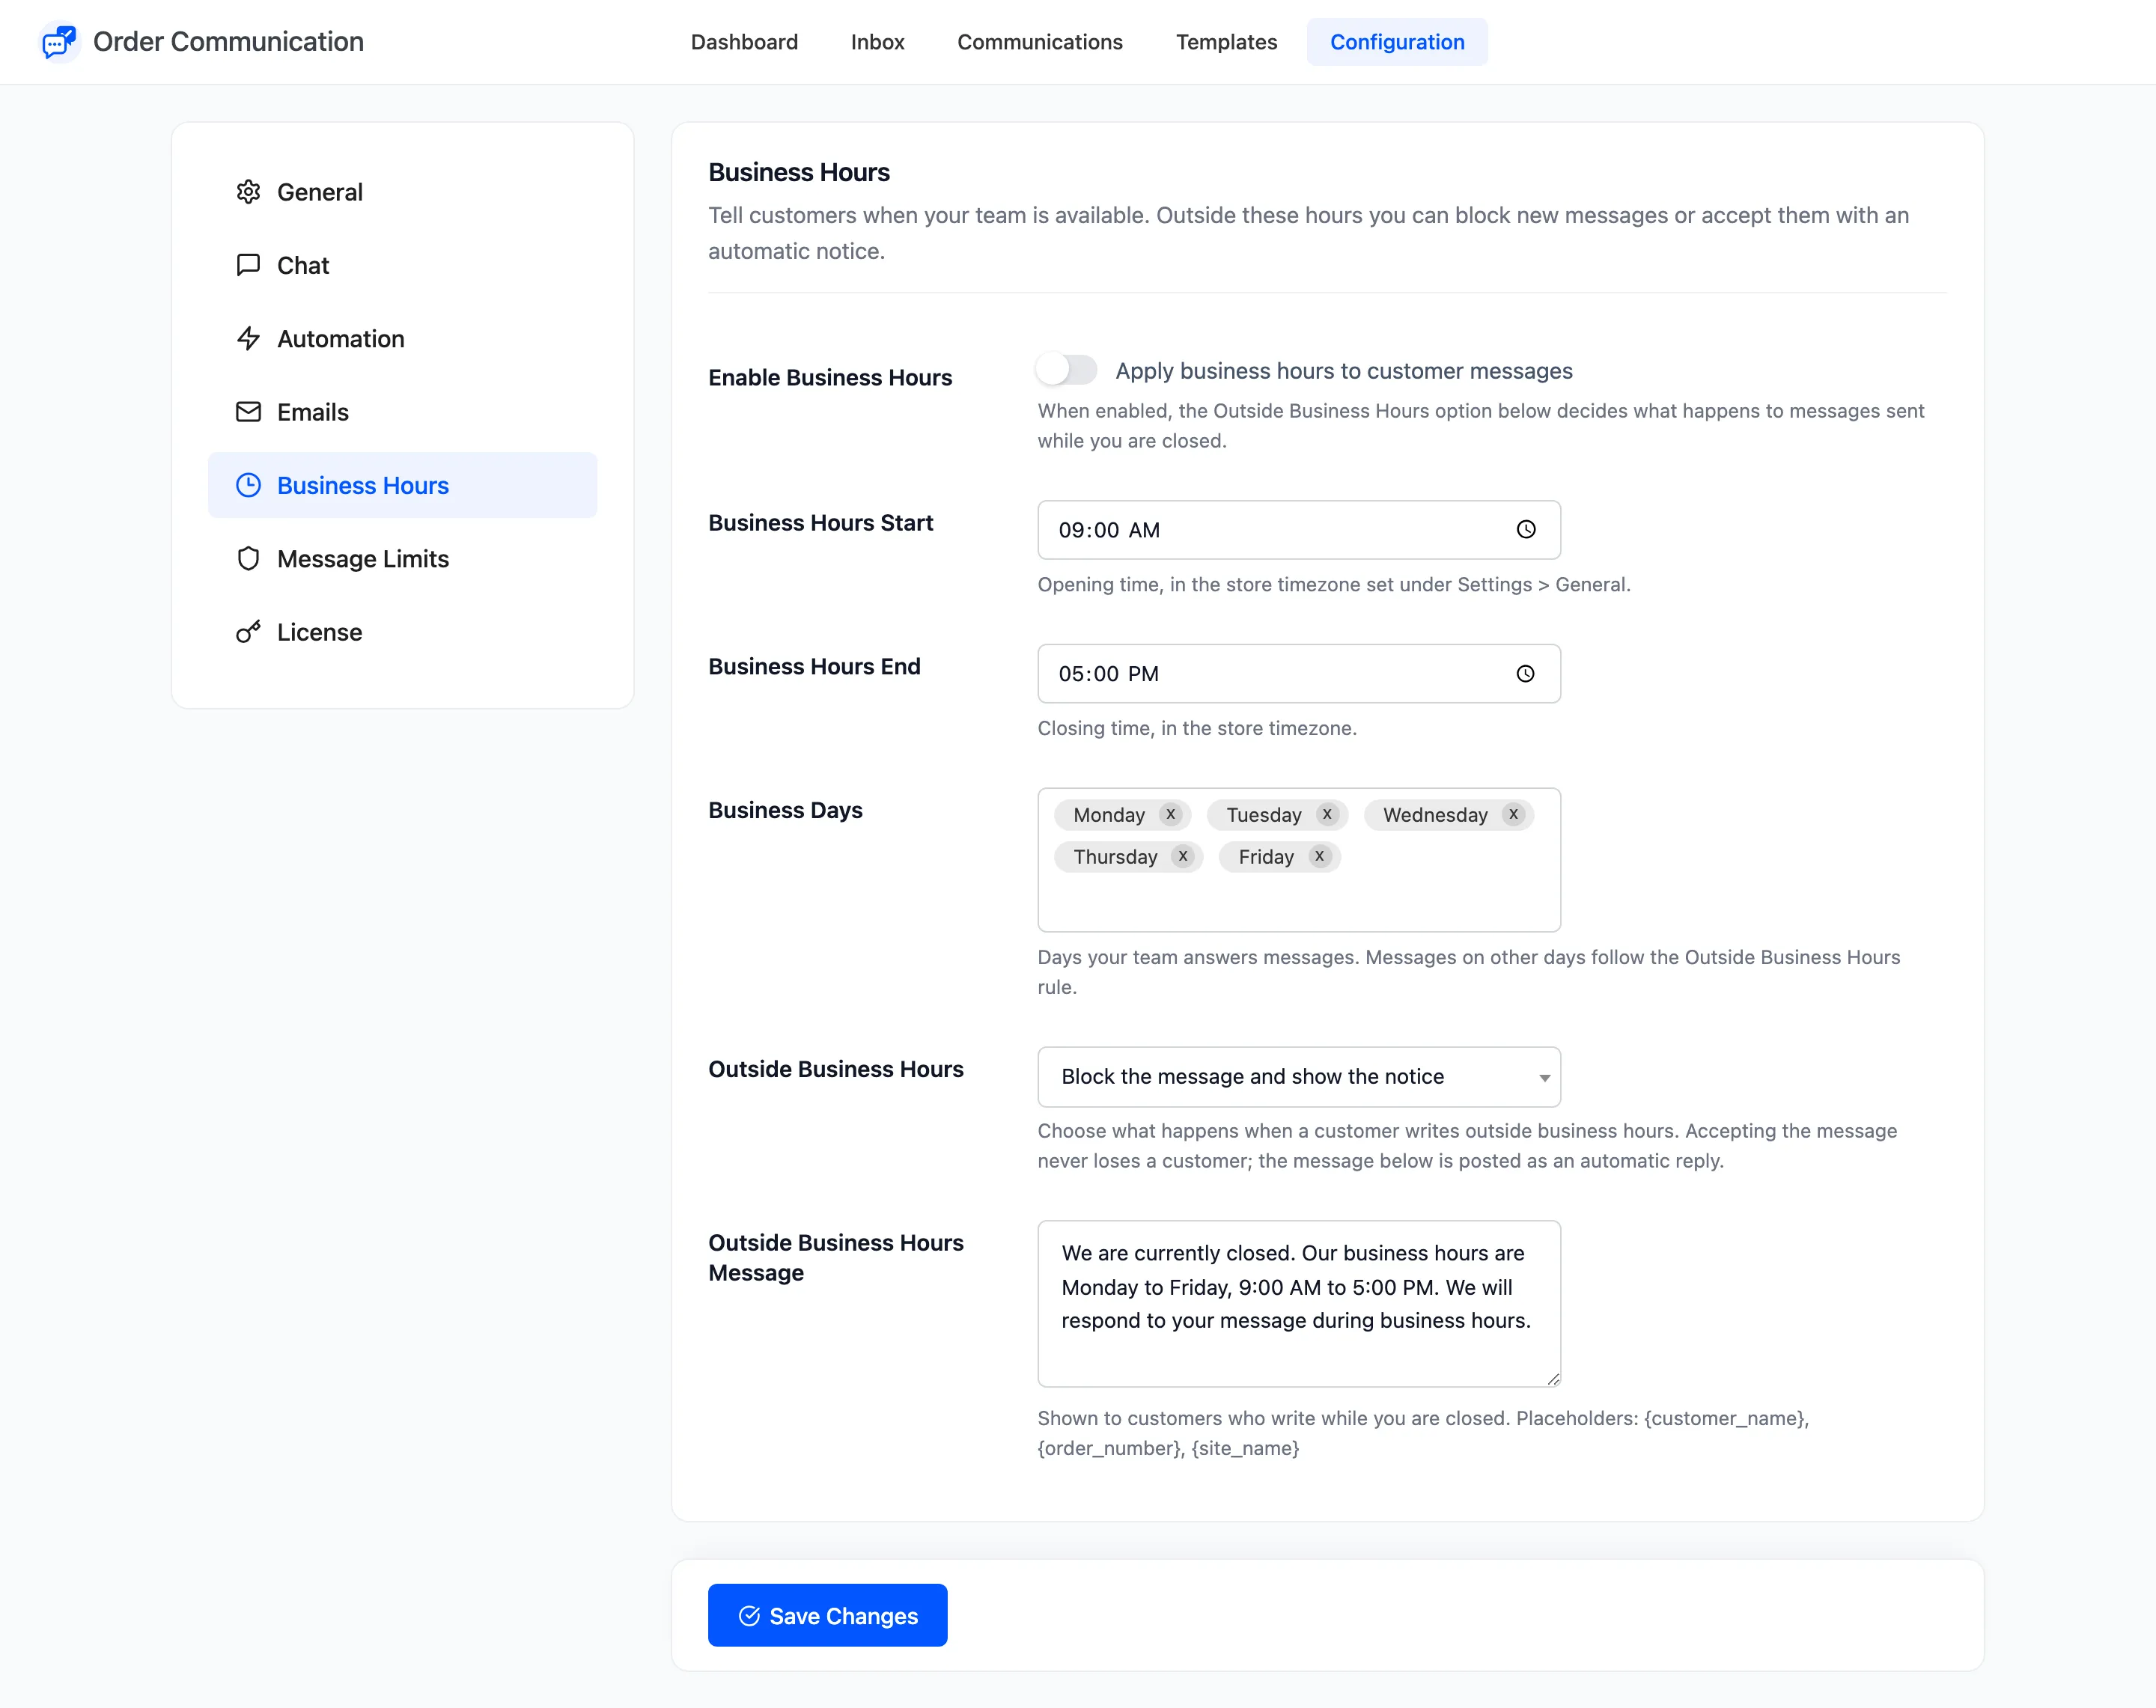Screen dimensions: 2156x1708
Task: Open the Outside Business Hours dropdown
Action: tap(1298, 1077)
